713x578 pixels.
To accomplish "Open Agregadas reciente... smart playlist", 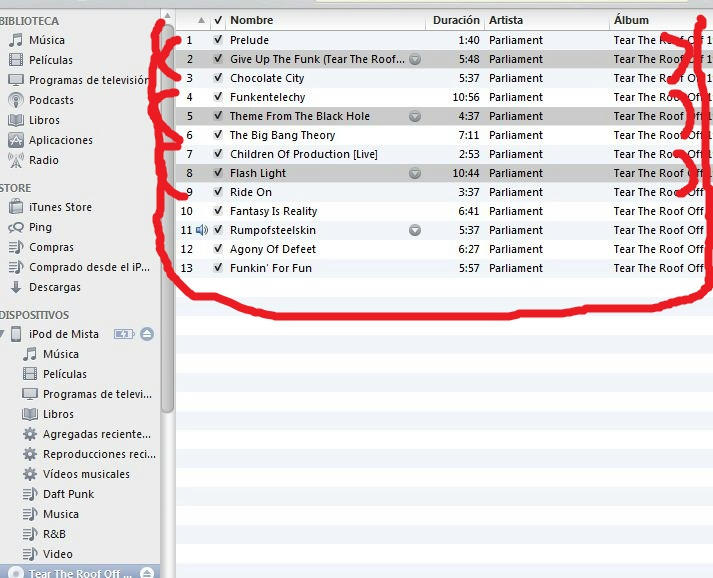I will (97, 434).
